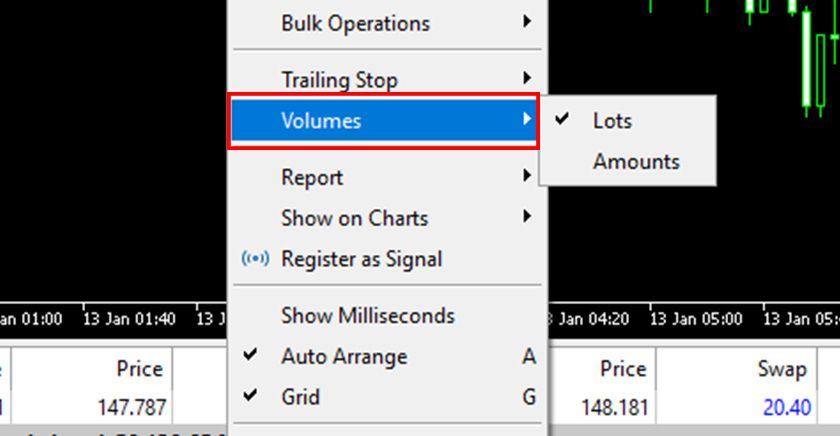Screen dimensions: 840x436
Task: Enable the Show Milliseconds option
Action: [367, 315]
